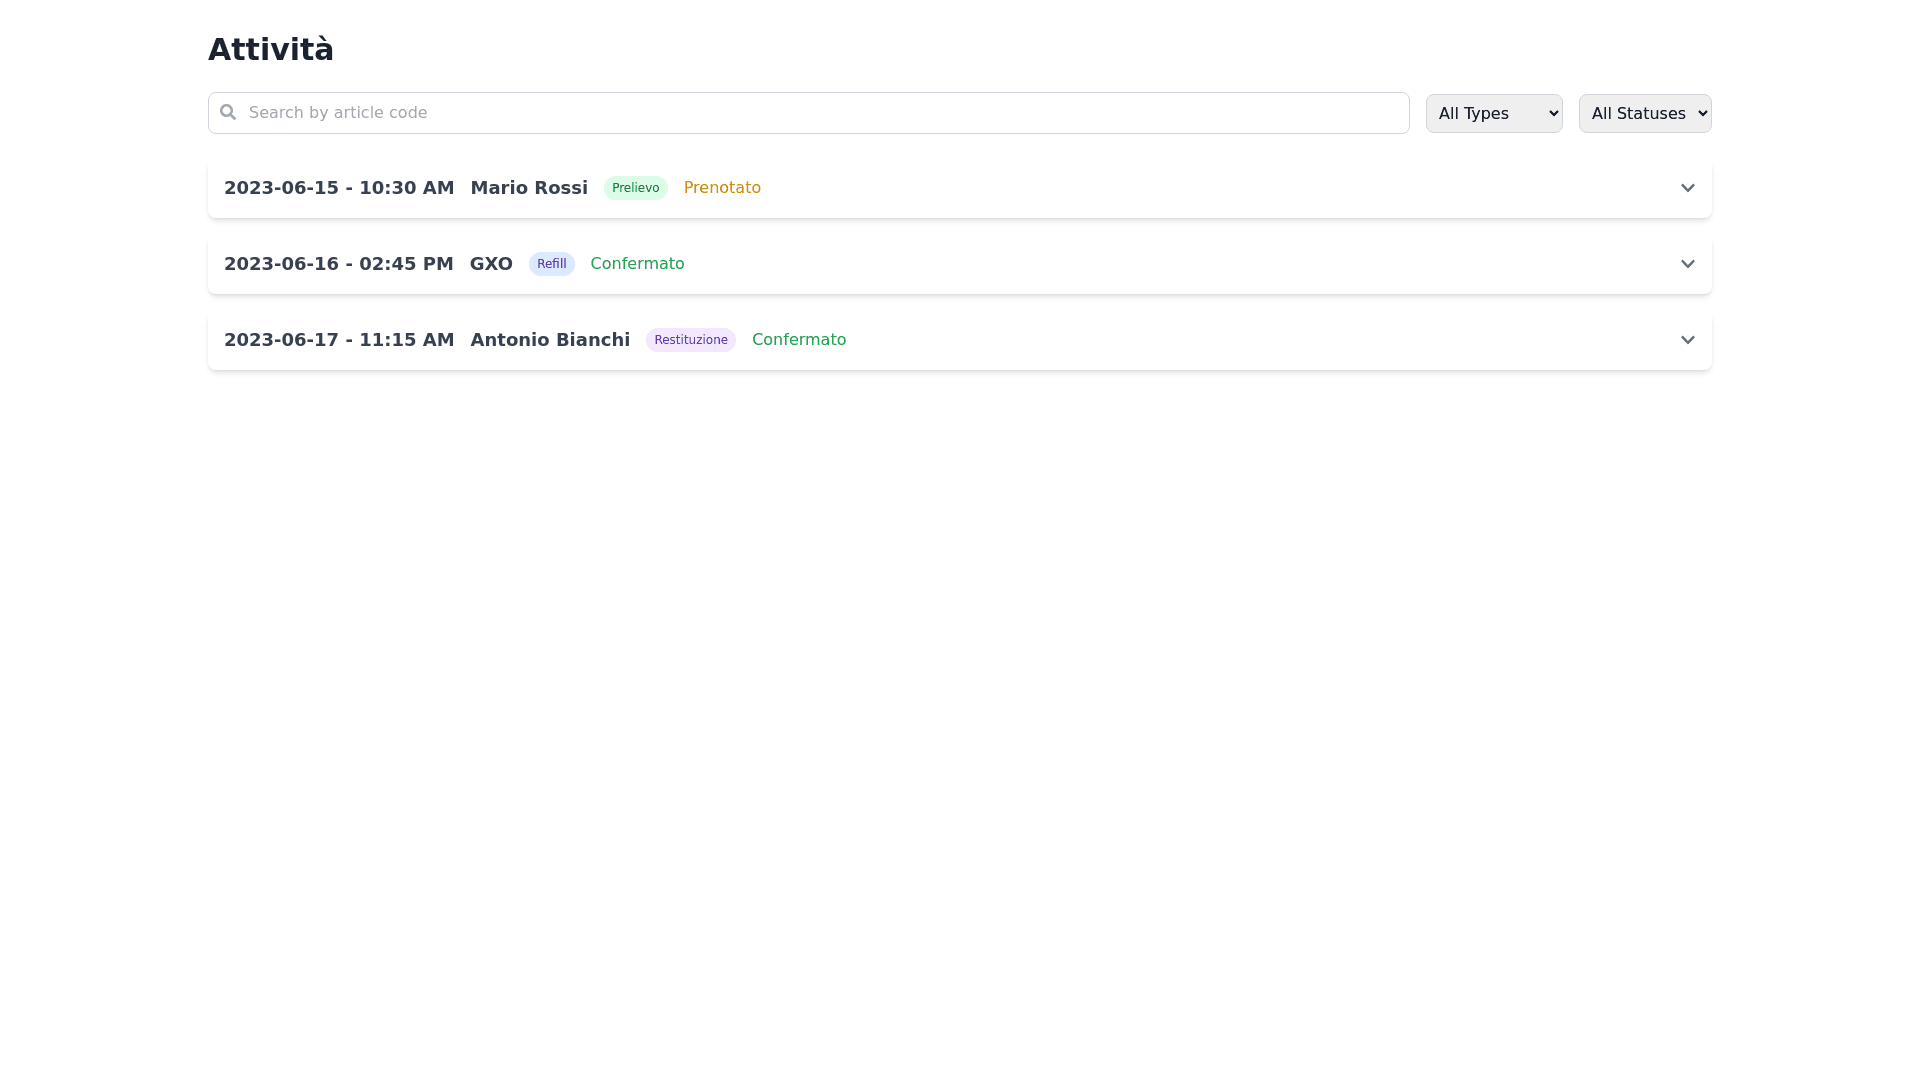Screen dimensions: 1920x1080
Task: Click the Refill type badge
Action: pyautogui.click(x=551, y=264)
